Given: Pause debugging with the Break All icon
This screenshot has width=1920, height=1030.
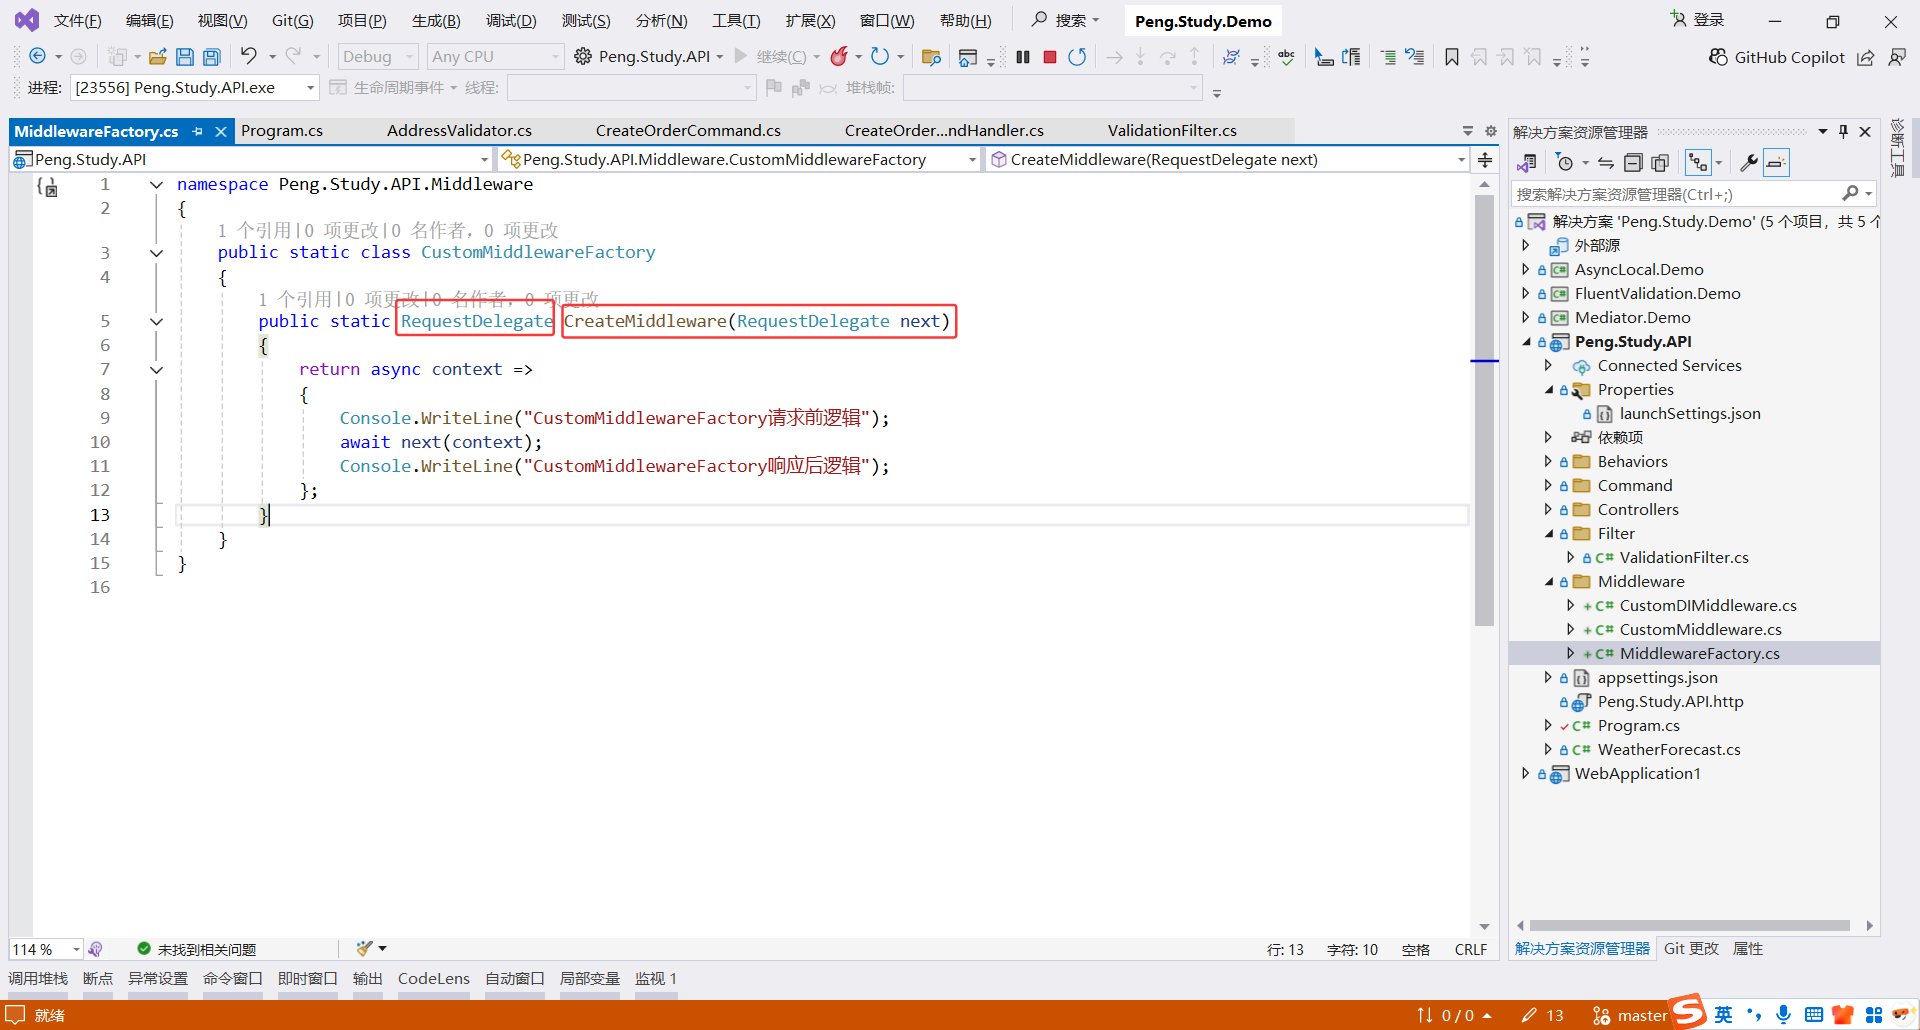Looking at the screenshot, I should pyautogui.click(x=1022, y=57).
